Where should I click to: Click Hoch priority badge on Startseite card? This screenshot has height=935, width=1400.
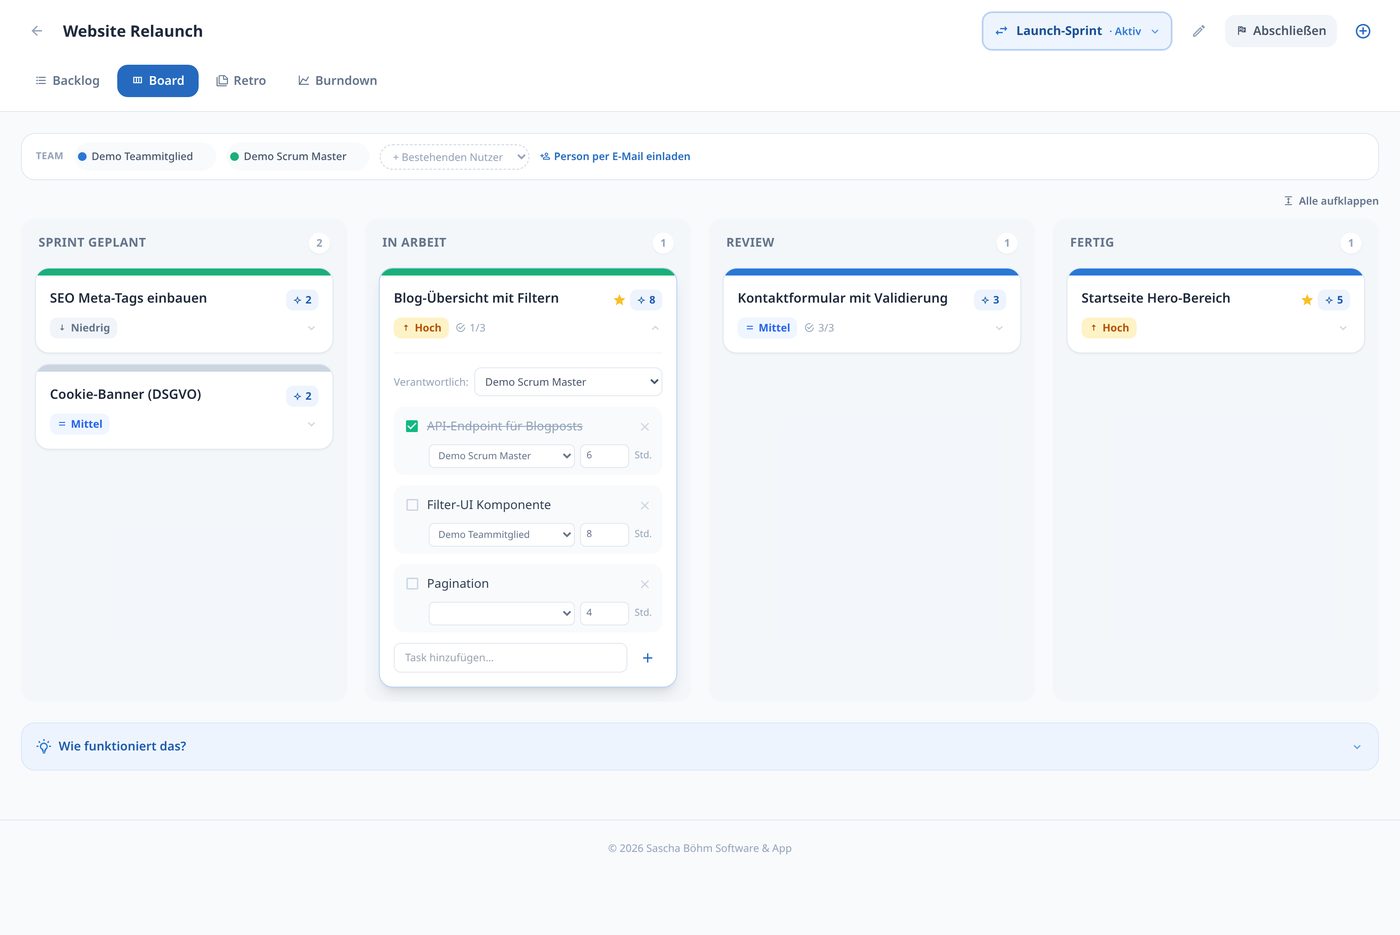[x=1109, y=328]
